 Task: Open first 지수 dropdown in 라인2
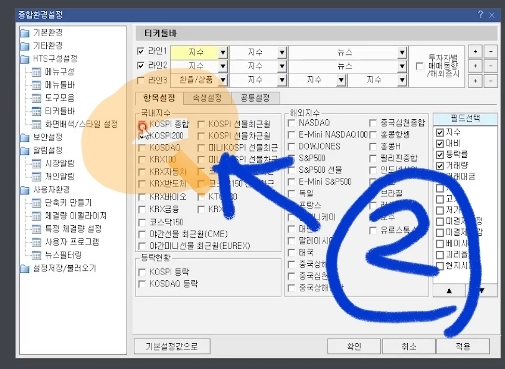click(223, 66)
